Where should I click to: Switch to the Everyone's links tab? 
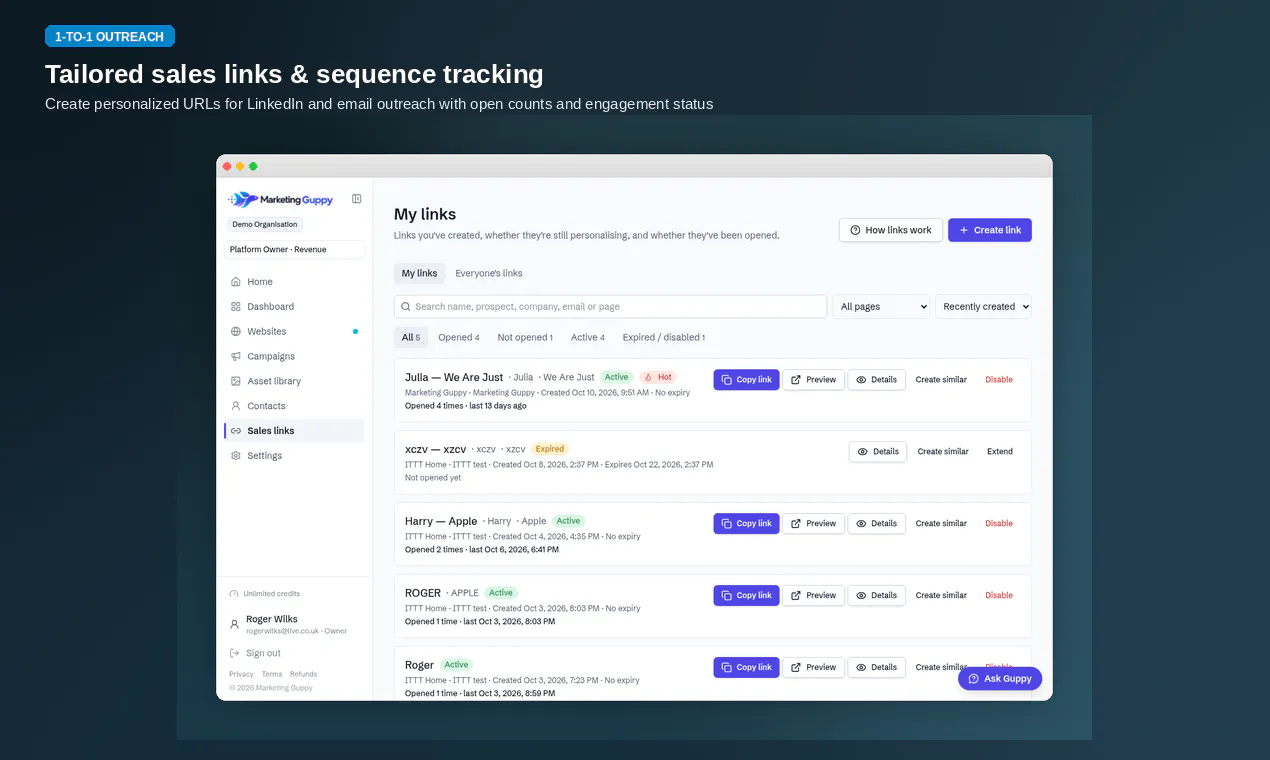[x=489, y=273]
